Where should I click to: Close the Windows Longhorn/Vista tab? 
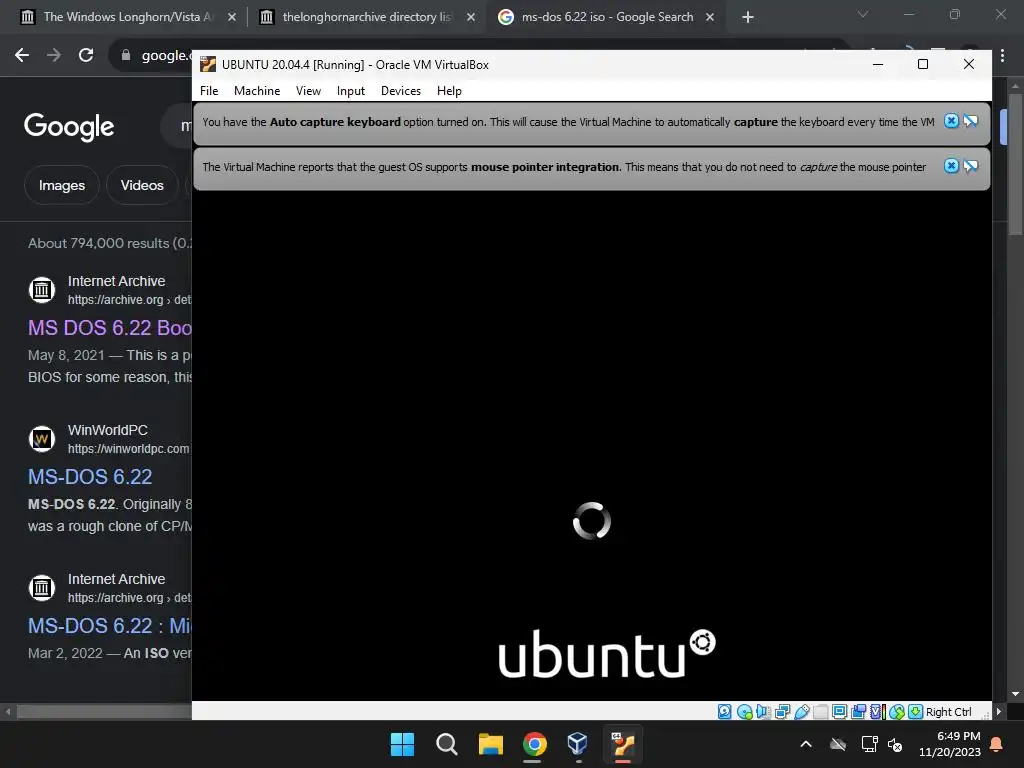(x=232, y=17)
